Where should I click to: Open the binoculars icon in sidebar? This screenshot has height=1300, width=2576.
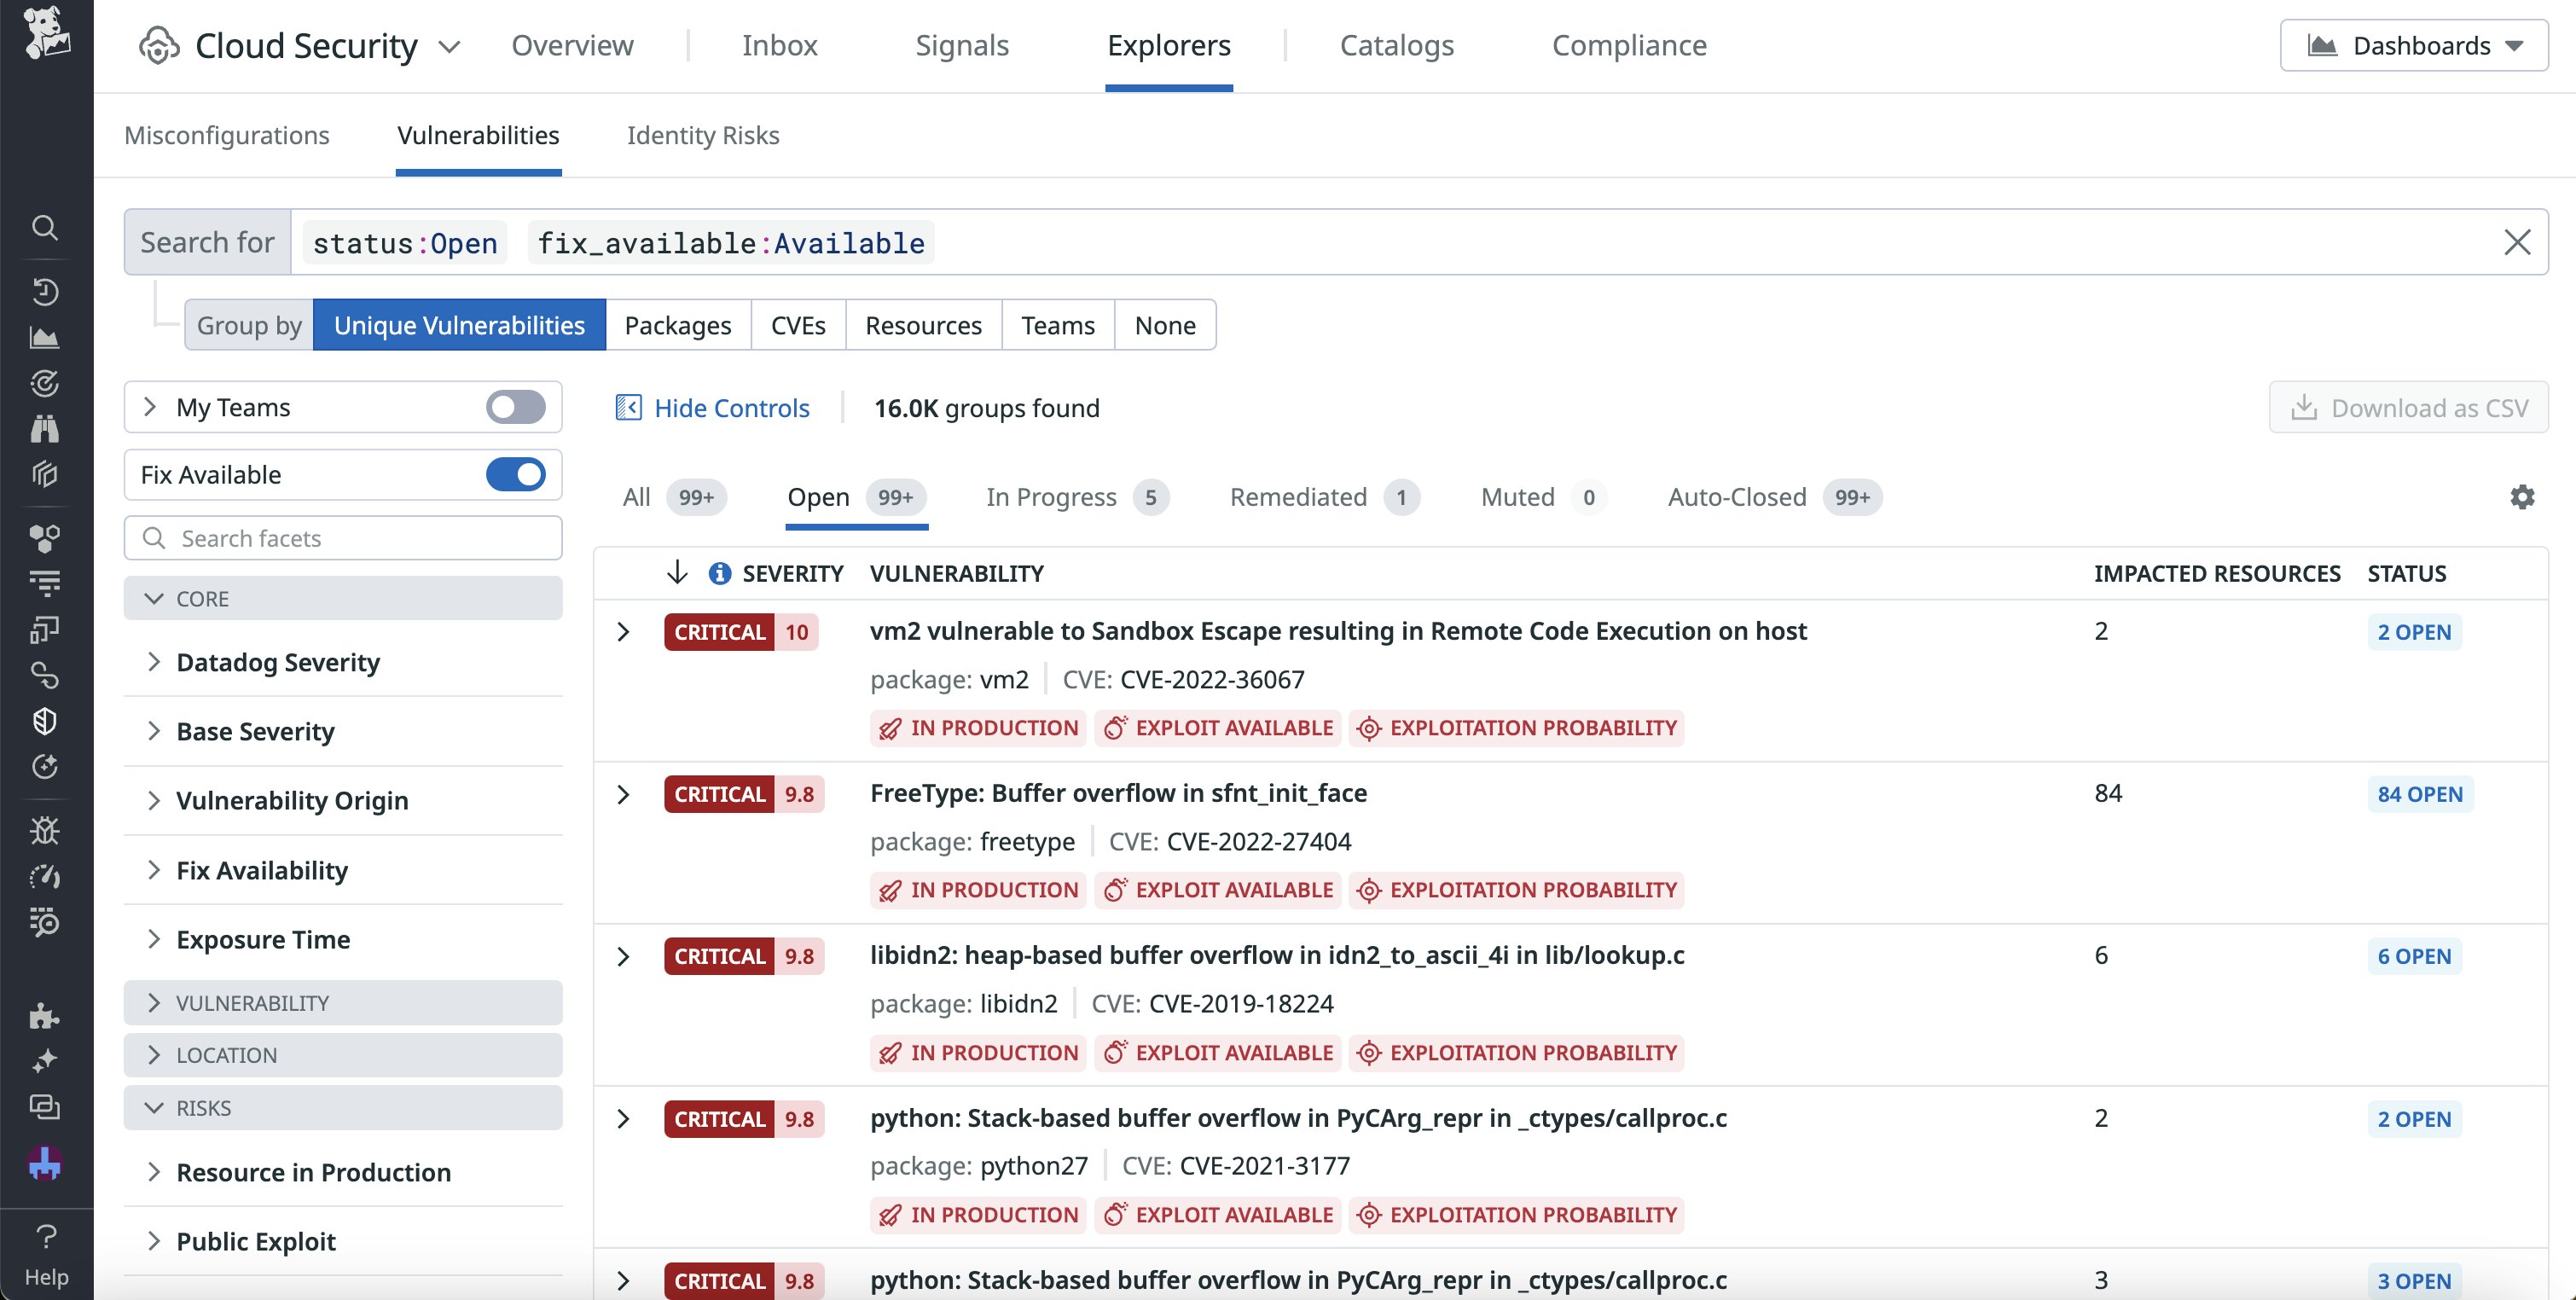(x=44, y=429)
